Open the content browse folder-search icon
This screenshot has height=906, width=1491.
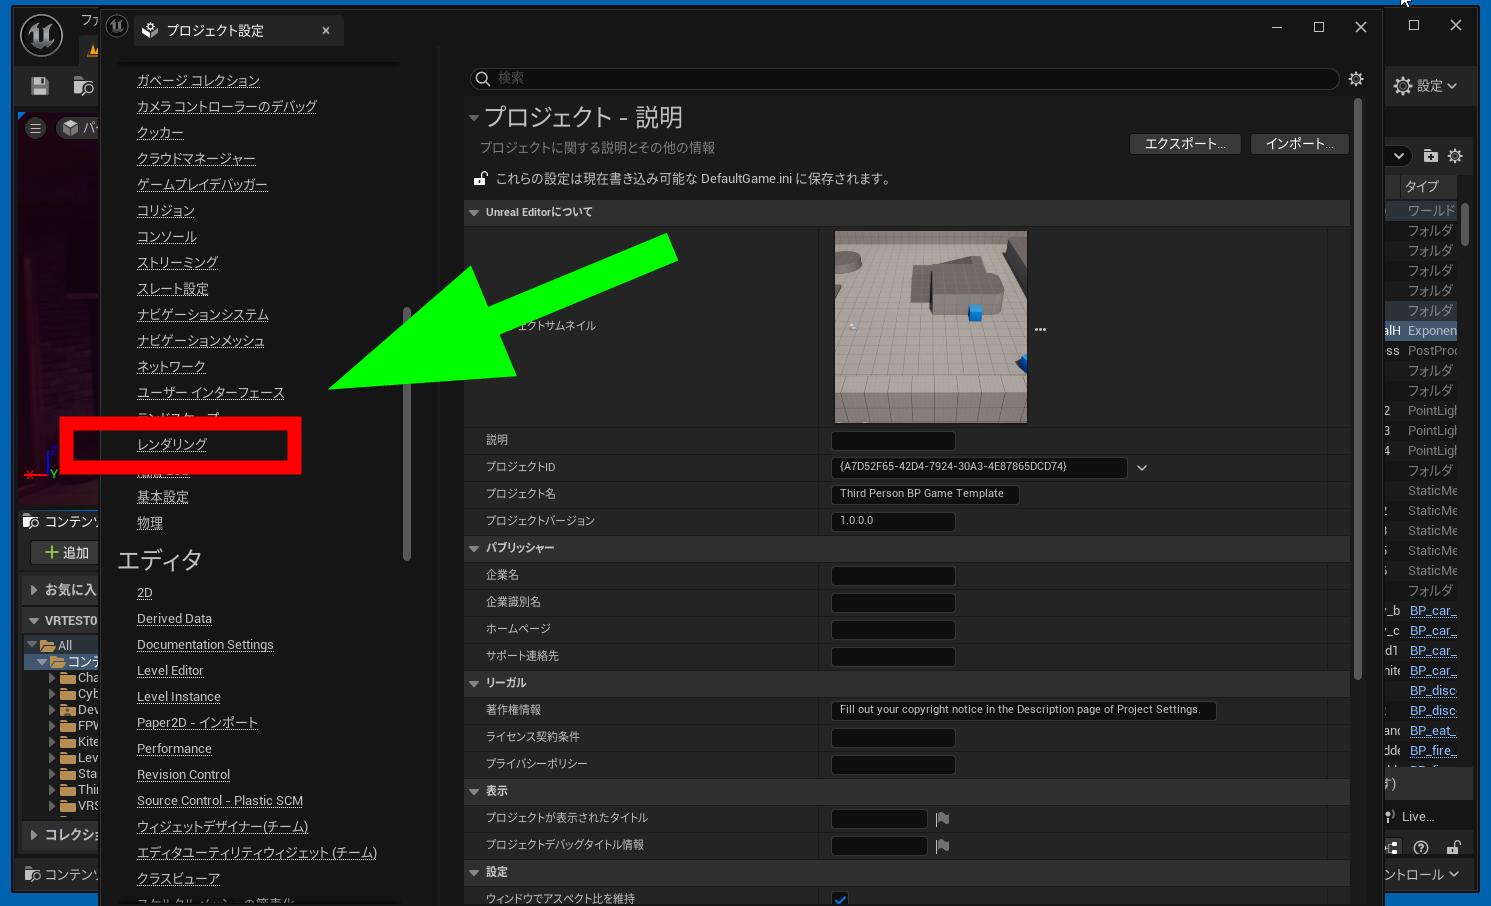84,87
